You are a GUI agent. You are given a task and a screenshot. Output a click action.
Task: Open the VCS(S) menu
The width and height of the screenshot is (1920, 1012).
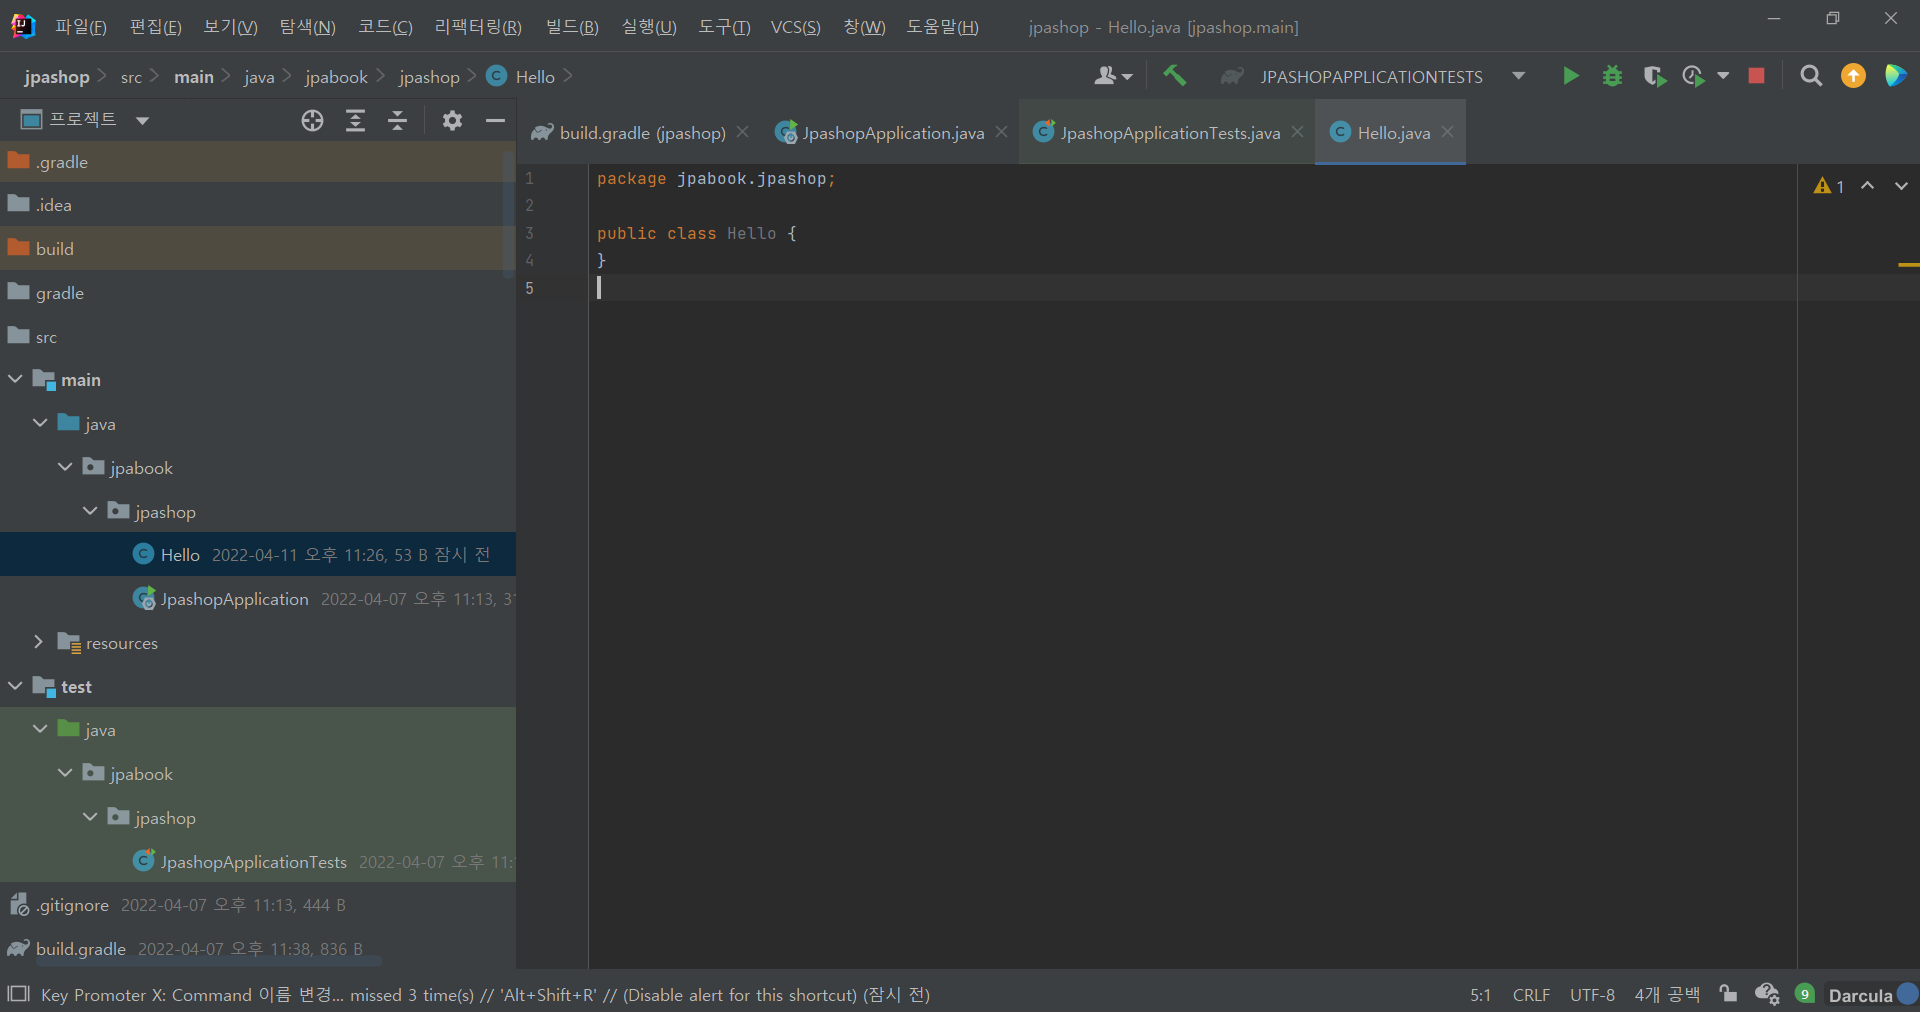[x=795, y=27]
